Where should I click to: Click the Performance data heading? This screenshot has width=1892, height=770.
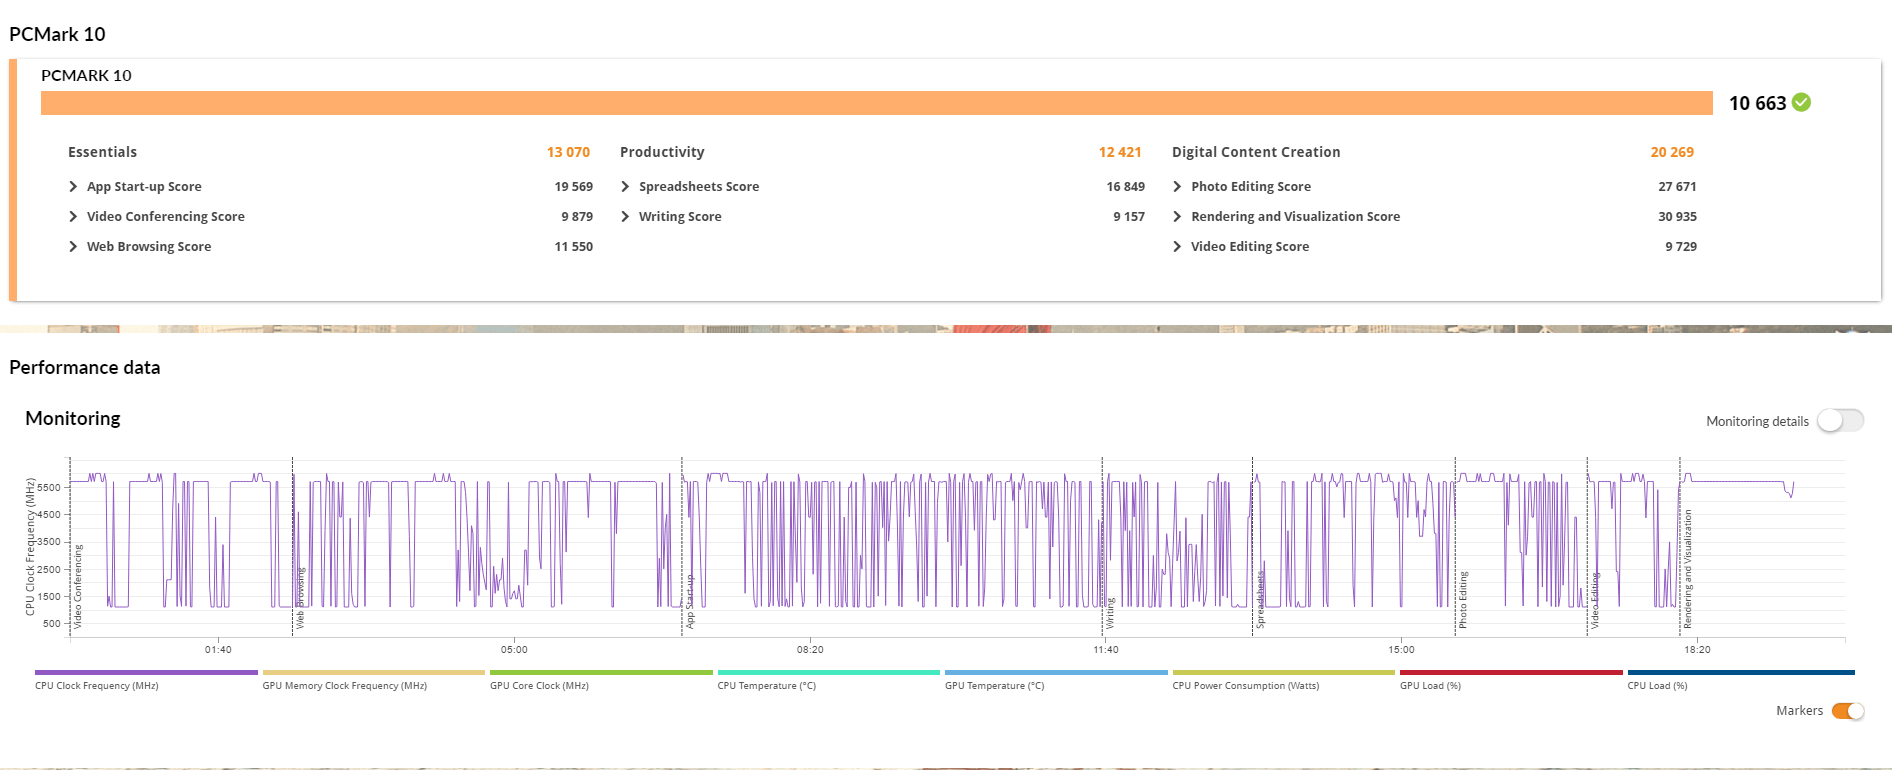tap(85, 367)
